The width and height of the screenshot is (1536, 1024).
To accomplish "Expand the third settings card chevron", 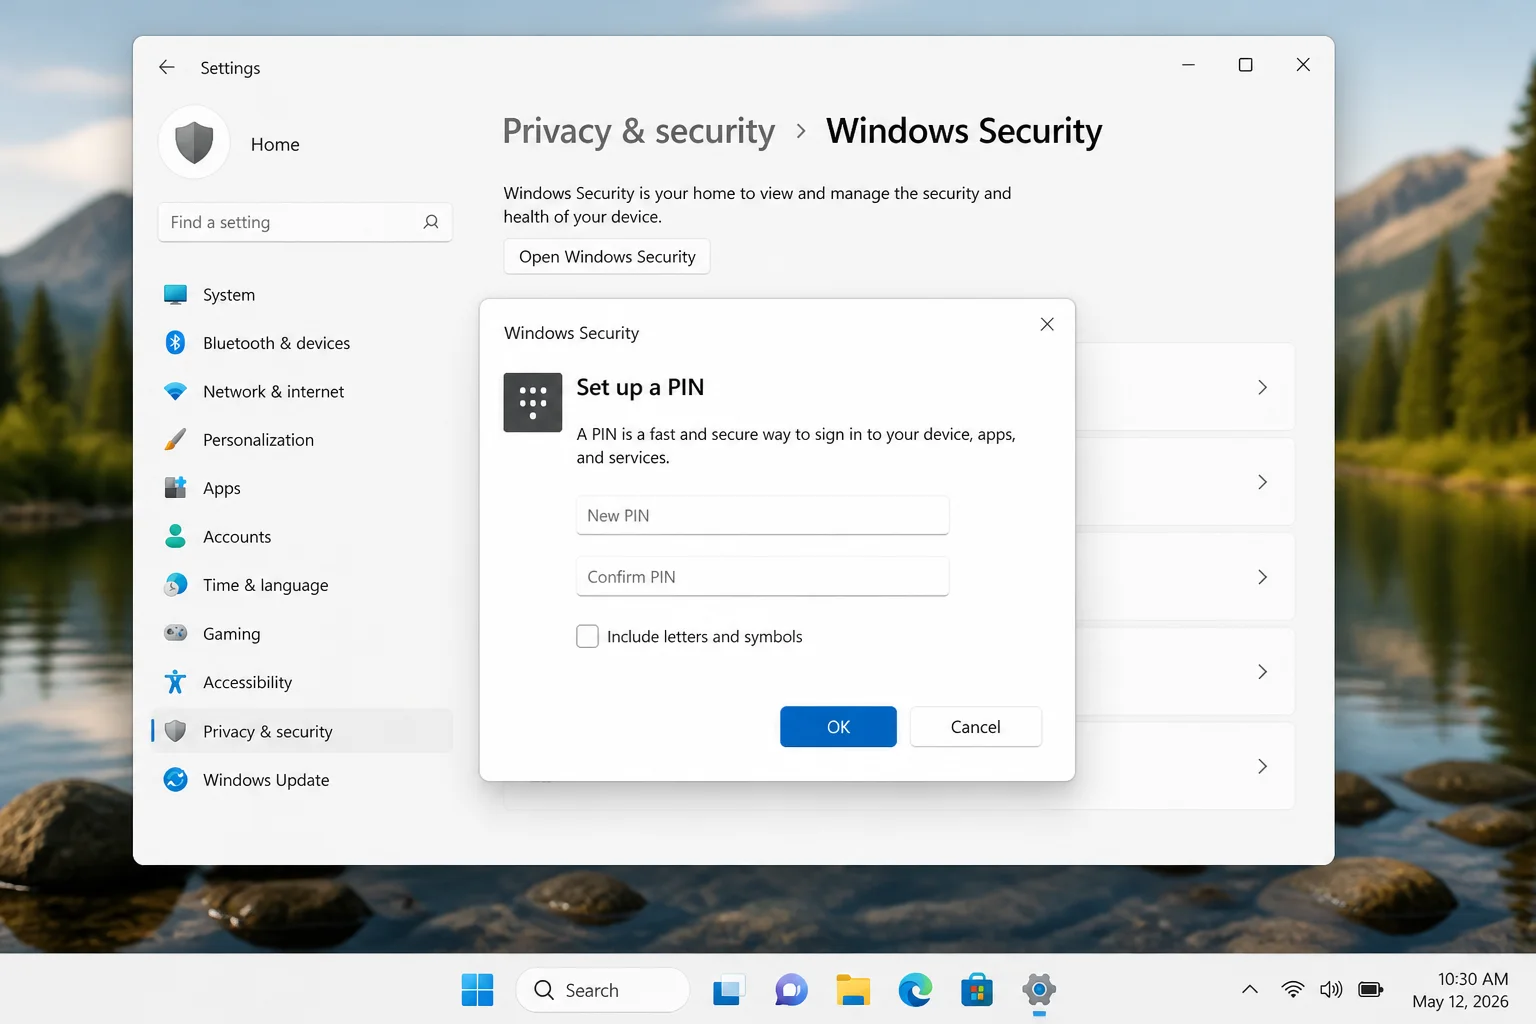I will pos(1262,577).
